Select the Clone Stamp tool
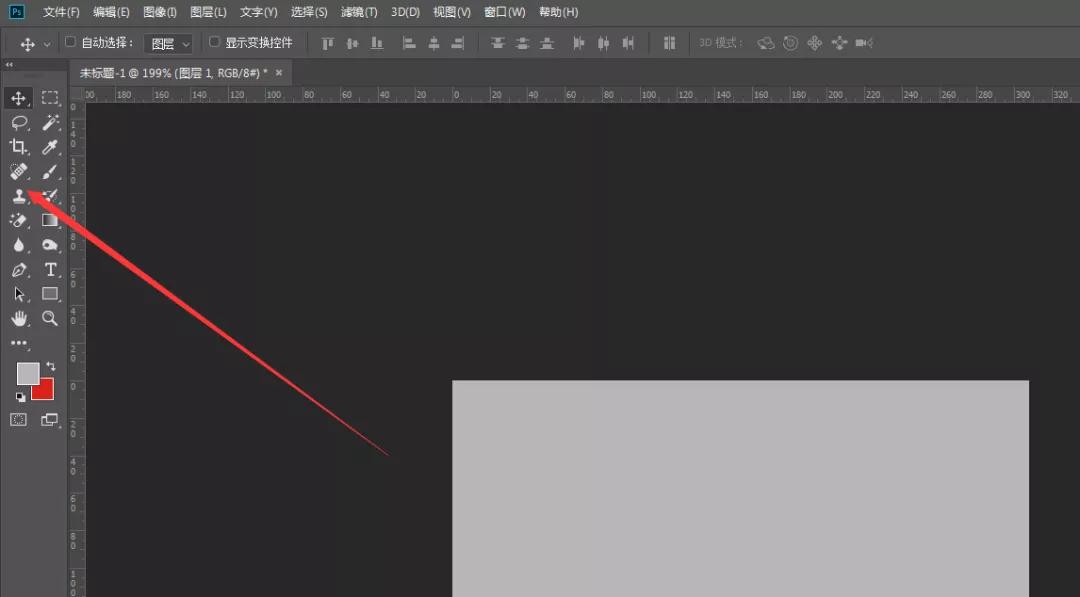1080x597 pixels. tap(19, 196)
